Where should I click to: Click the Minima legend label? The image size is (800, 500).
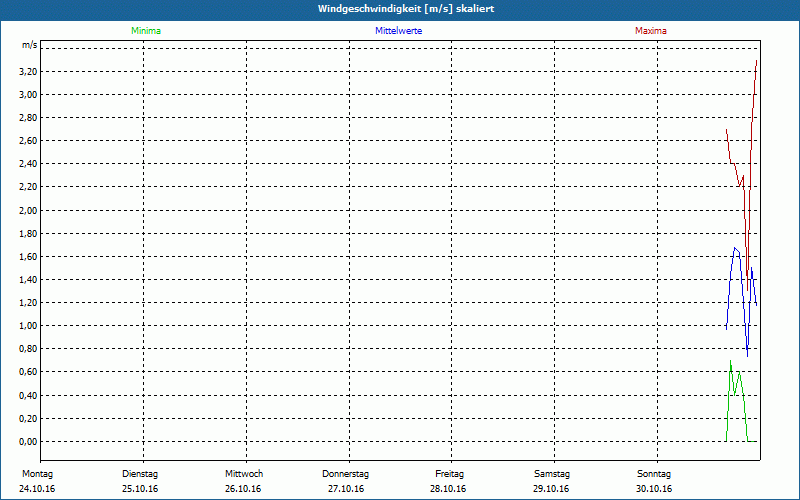coord(146,31)
